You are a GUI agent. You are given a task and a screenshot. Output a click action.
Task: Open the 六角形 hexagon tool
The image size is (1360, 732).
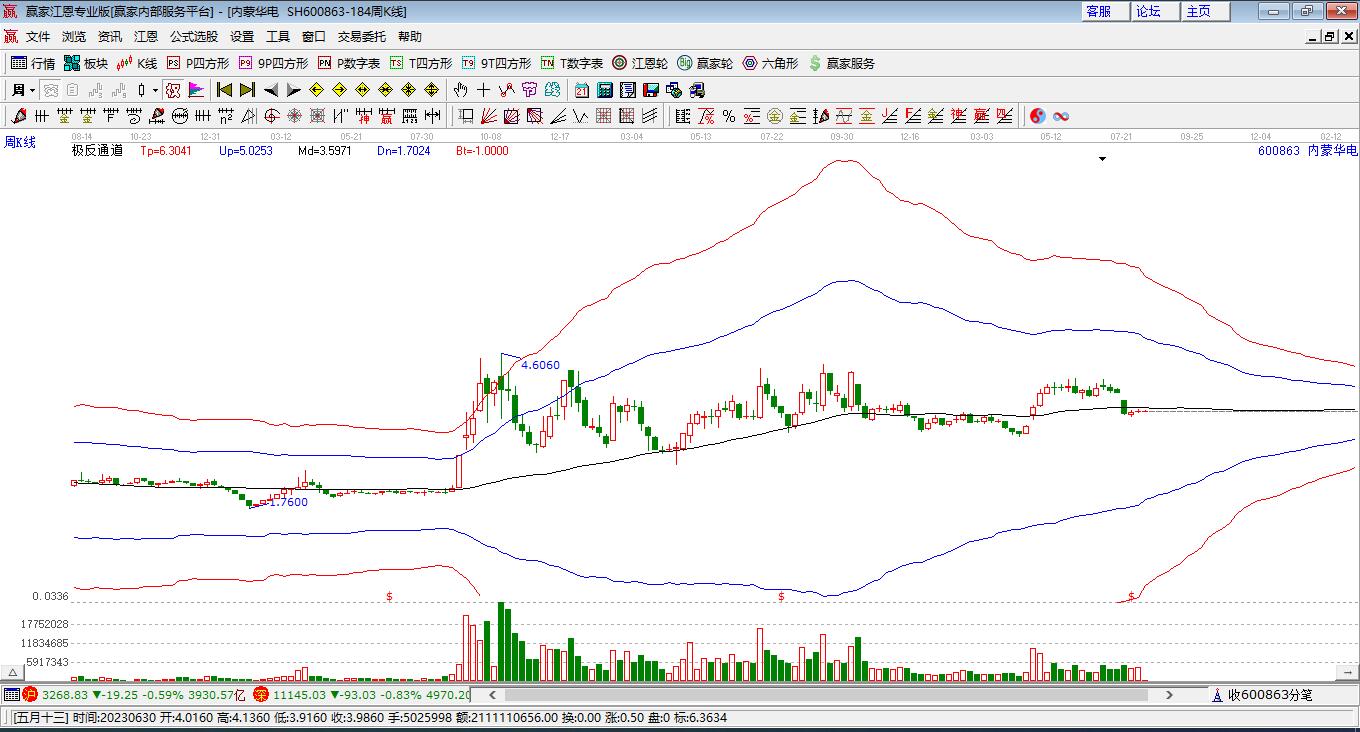tap(770, 63)
